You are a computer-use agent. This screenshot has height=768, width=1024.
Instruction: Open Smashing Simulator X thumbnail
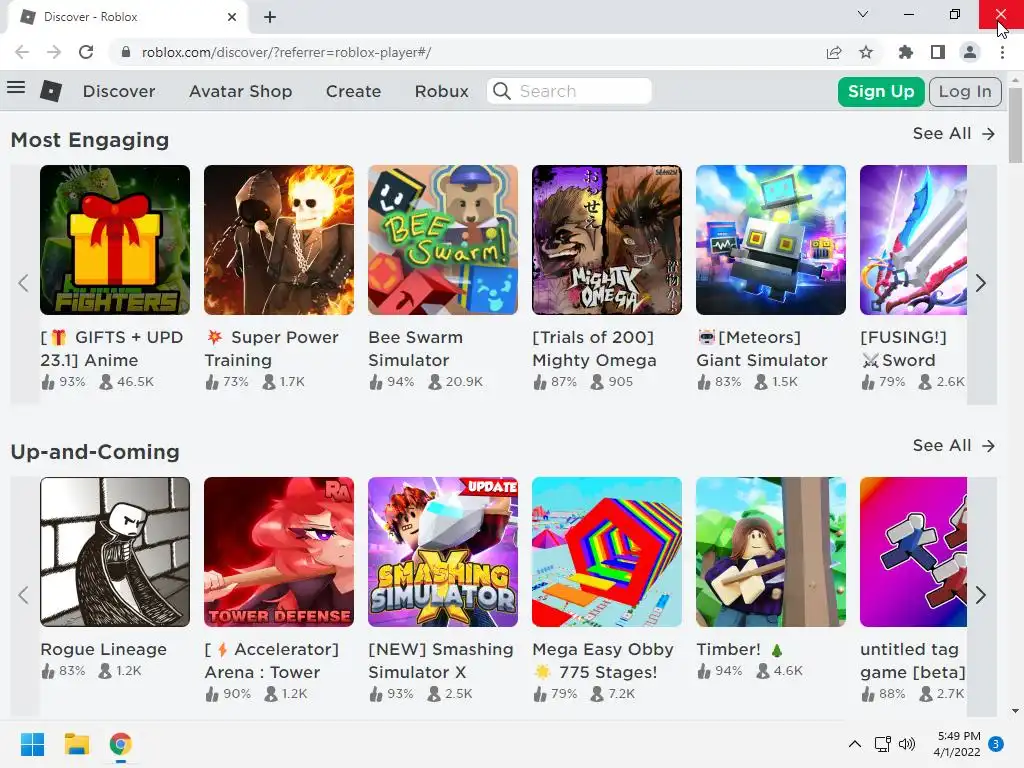click(443, 552)
